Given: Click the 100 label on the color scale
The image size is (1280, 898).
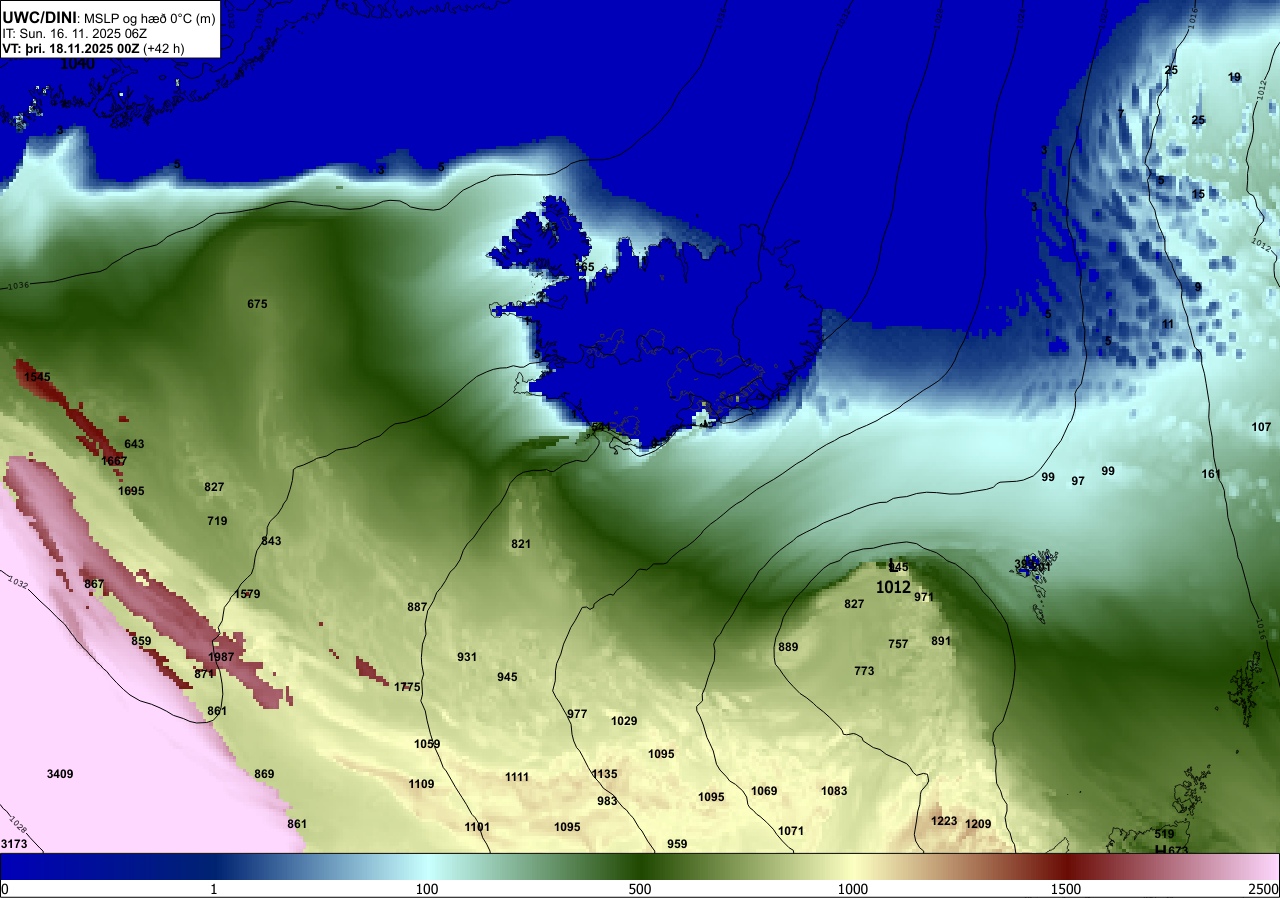Looking at the screenshot, I should coord(427,889).
